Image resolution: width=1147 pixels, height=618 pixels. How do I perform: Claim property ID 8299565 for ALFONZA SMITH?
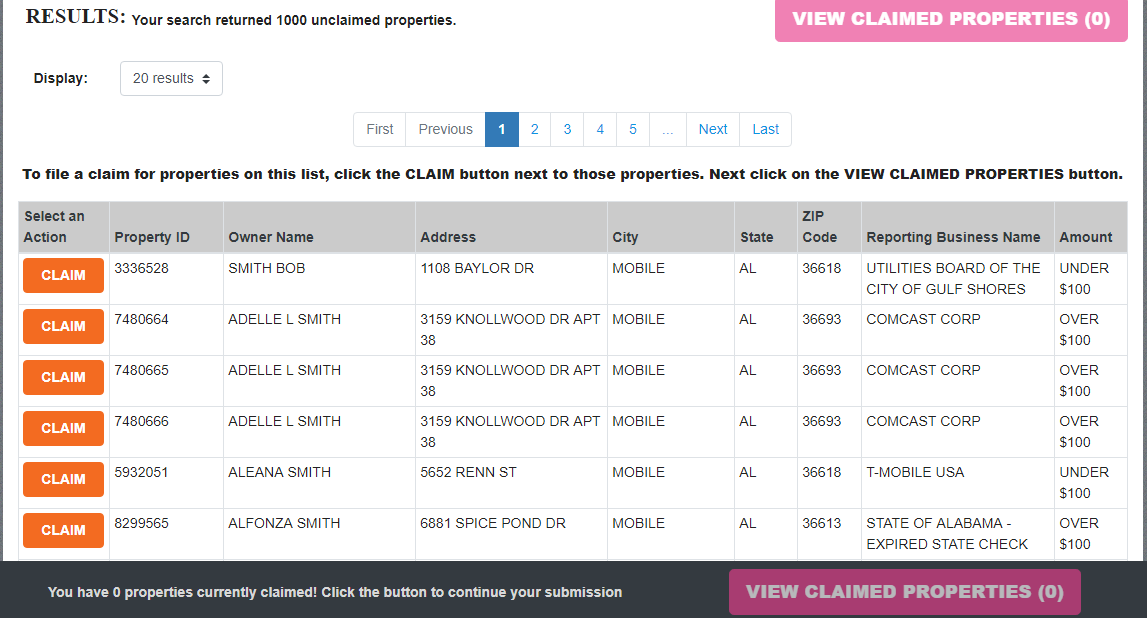point(62,530)
